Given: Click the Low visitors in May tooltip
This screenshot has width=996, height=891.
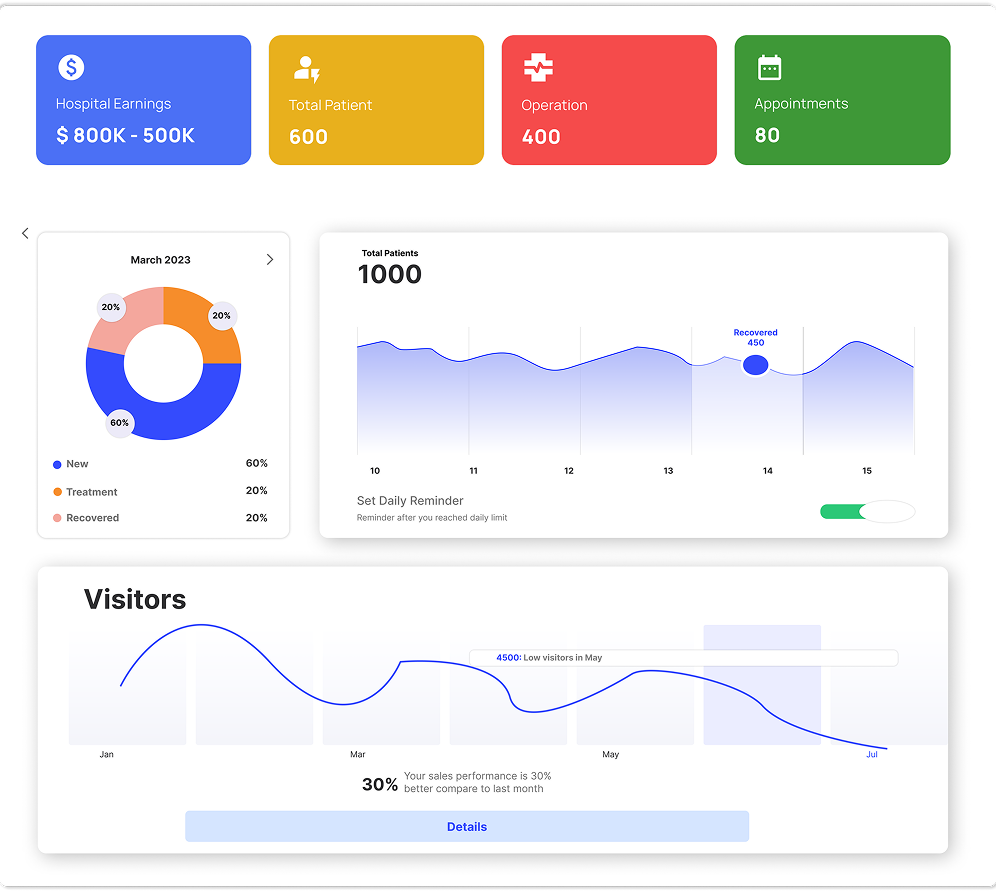Looking at the screenshot, I should tap(683, 657).
